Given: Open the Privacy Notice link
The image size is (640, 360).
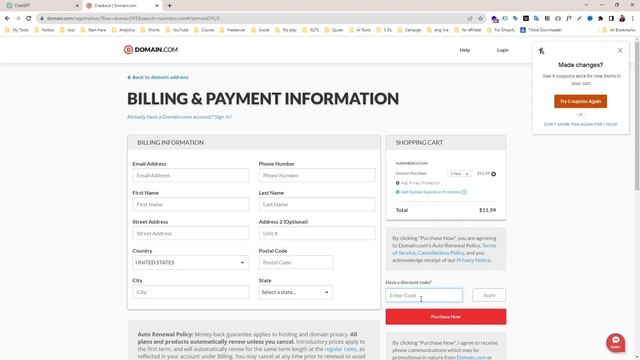Looking at the screenshot, I should click(473, 260).
